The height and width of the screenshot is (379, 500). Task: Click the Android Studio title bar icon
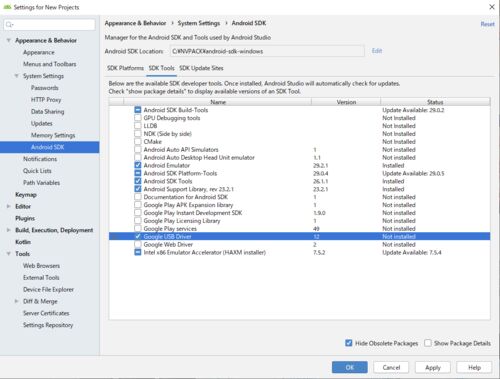pos(7,7)
